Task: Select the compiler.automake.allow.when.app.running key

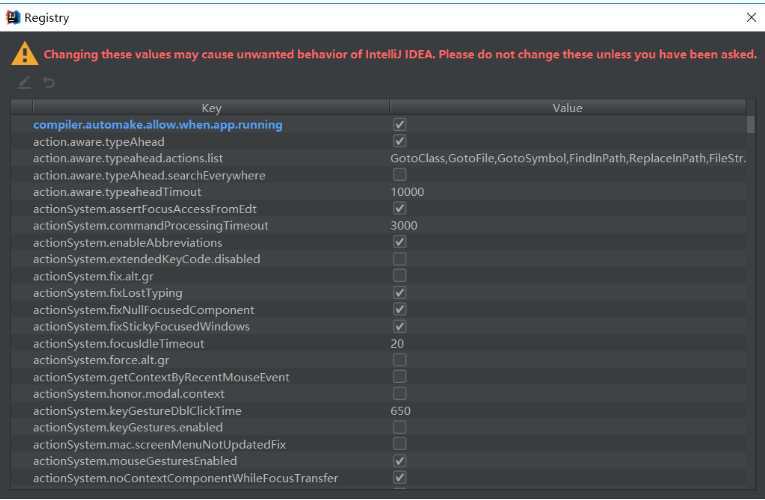Action: point(158,125)
